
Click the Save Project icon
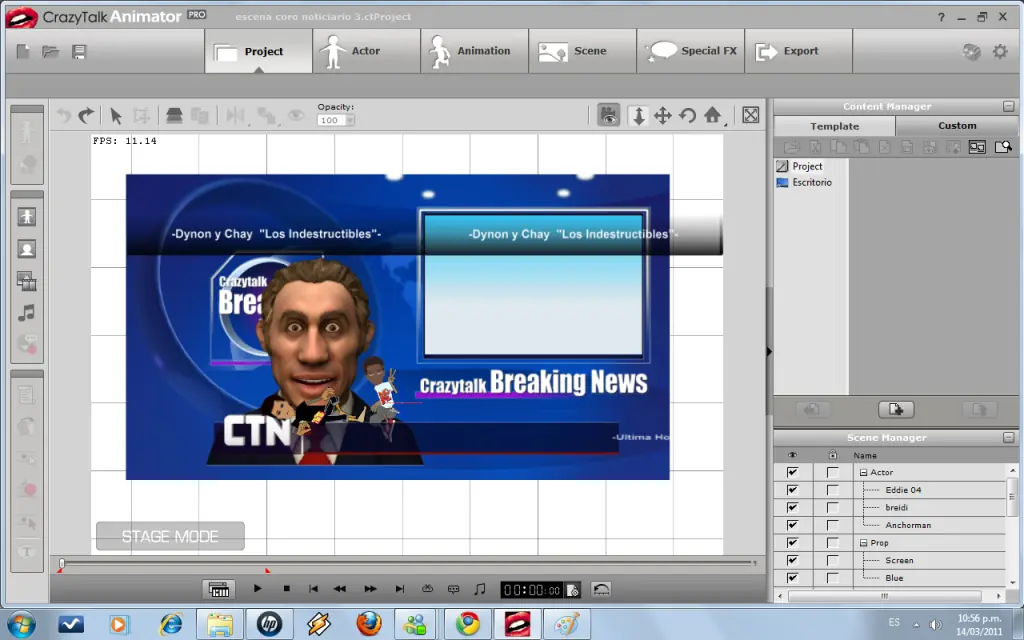[79, 52]
